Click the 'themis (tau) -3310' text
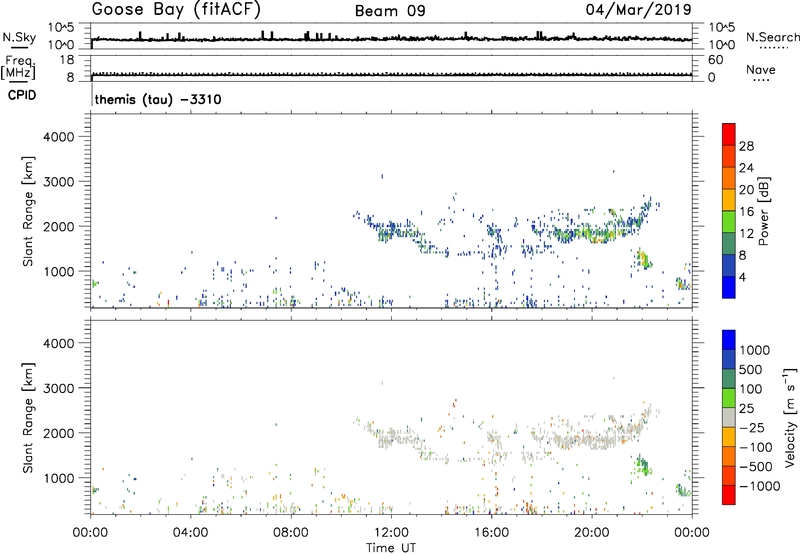 (x=158, y=99)
